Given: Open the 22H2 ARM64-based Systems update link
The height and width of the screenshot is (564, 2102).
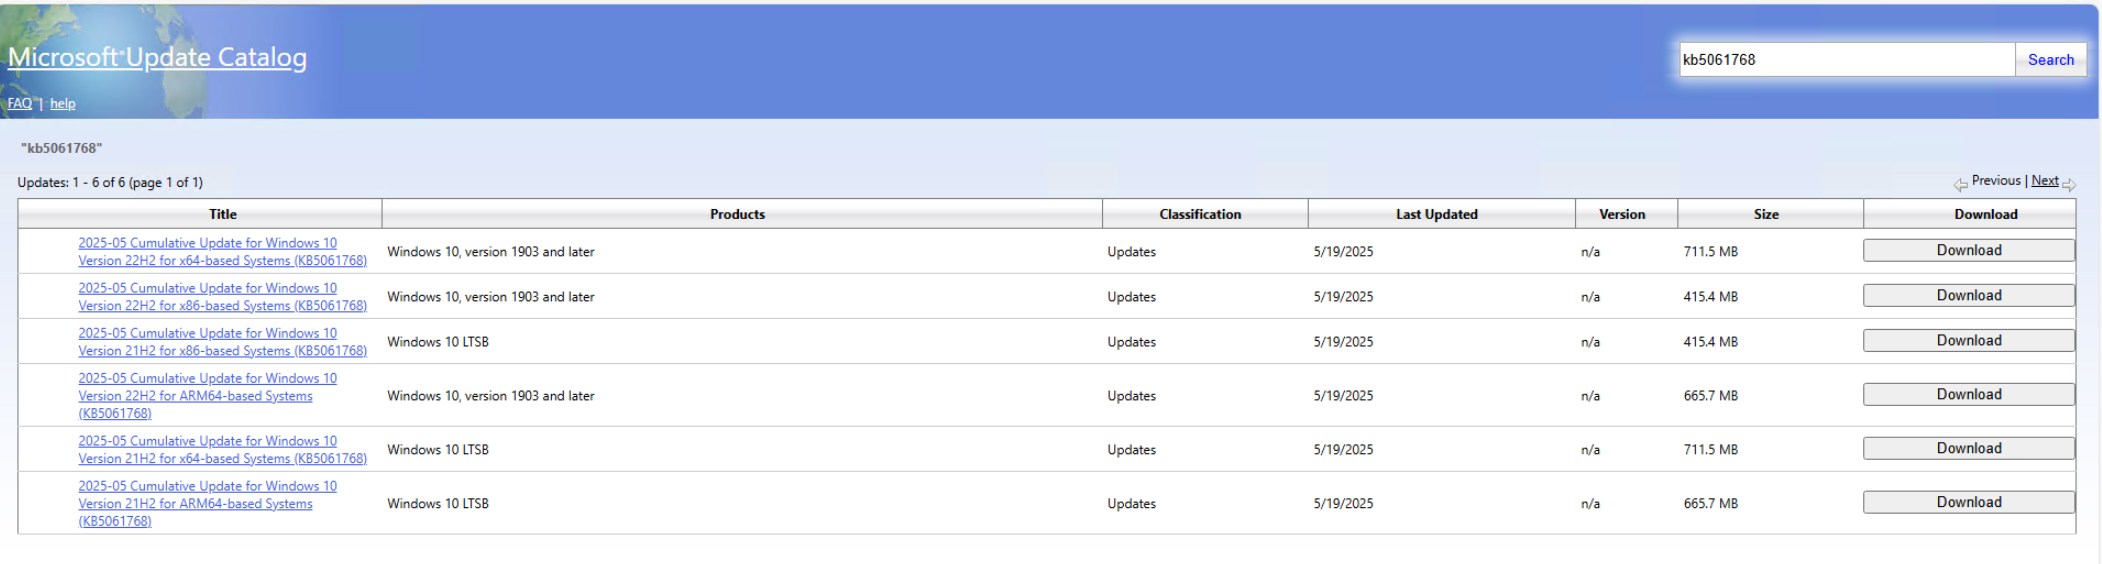Looking at the screenshot, I should point(208,395).
